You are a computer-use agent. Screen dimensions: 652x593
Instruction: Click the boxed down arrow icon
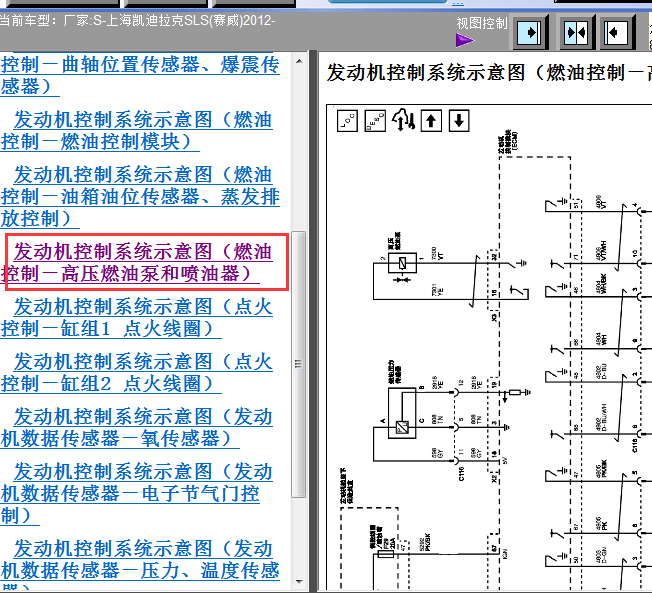pyautogui.click(x=458, y=121)
